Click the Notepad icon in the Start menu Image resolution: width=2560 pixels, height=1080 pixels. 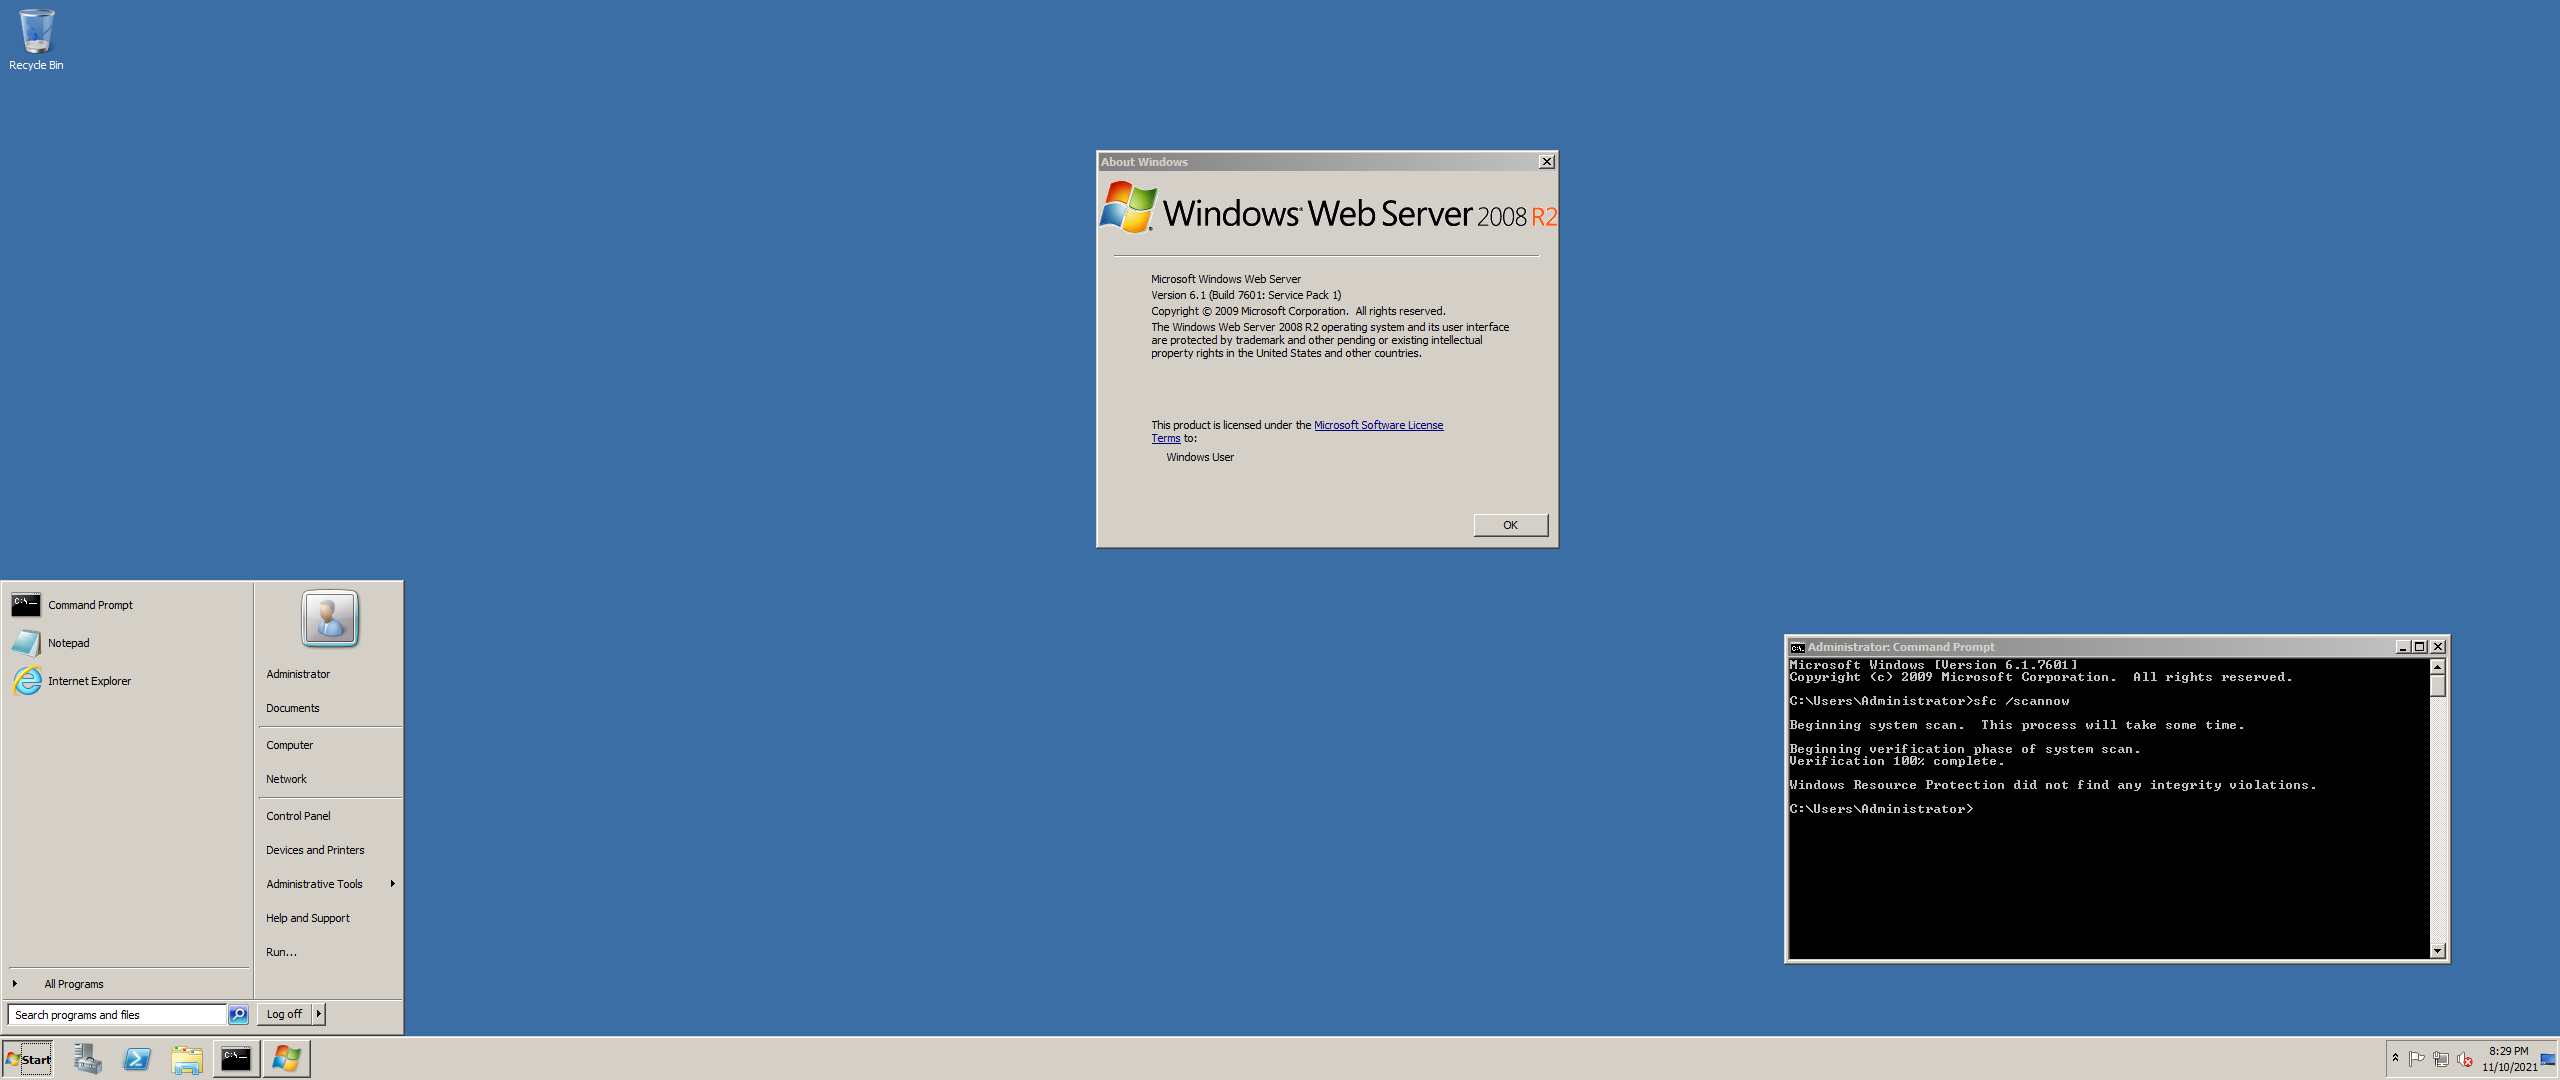[x=26, y=643]
